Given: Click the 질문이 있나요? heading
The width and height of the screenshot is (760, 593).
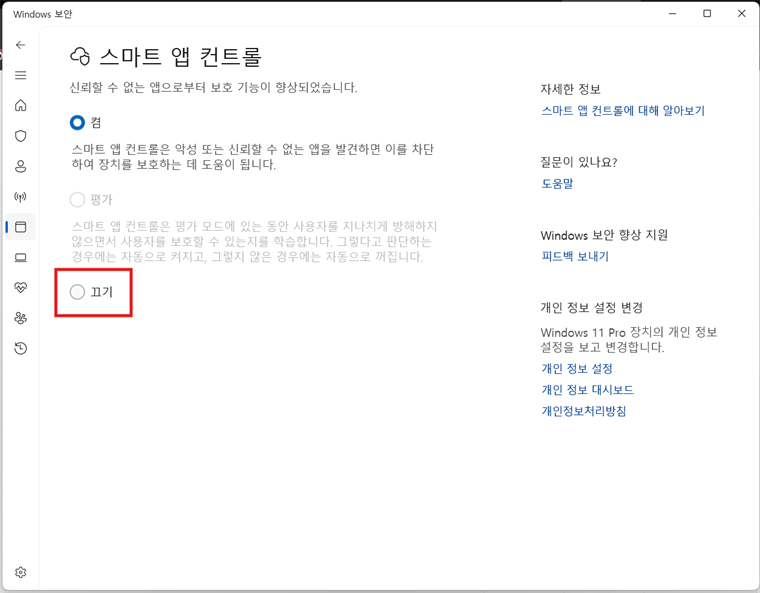Looking at the screenshot, I should pos(579,162).
